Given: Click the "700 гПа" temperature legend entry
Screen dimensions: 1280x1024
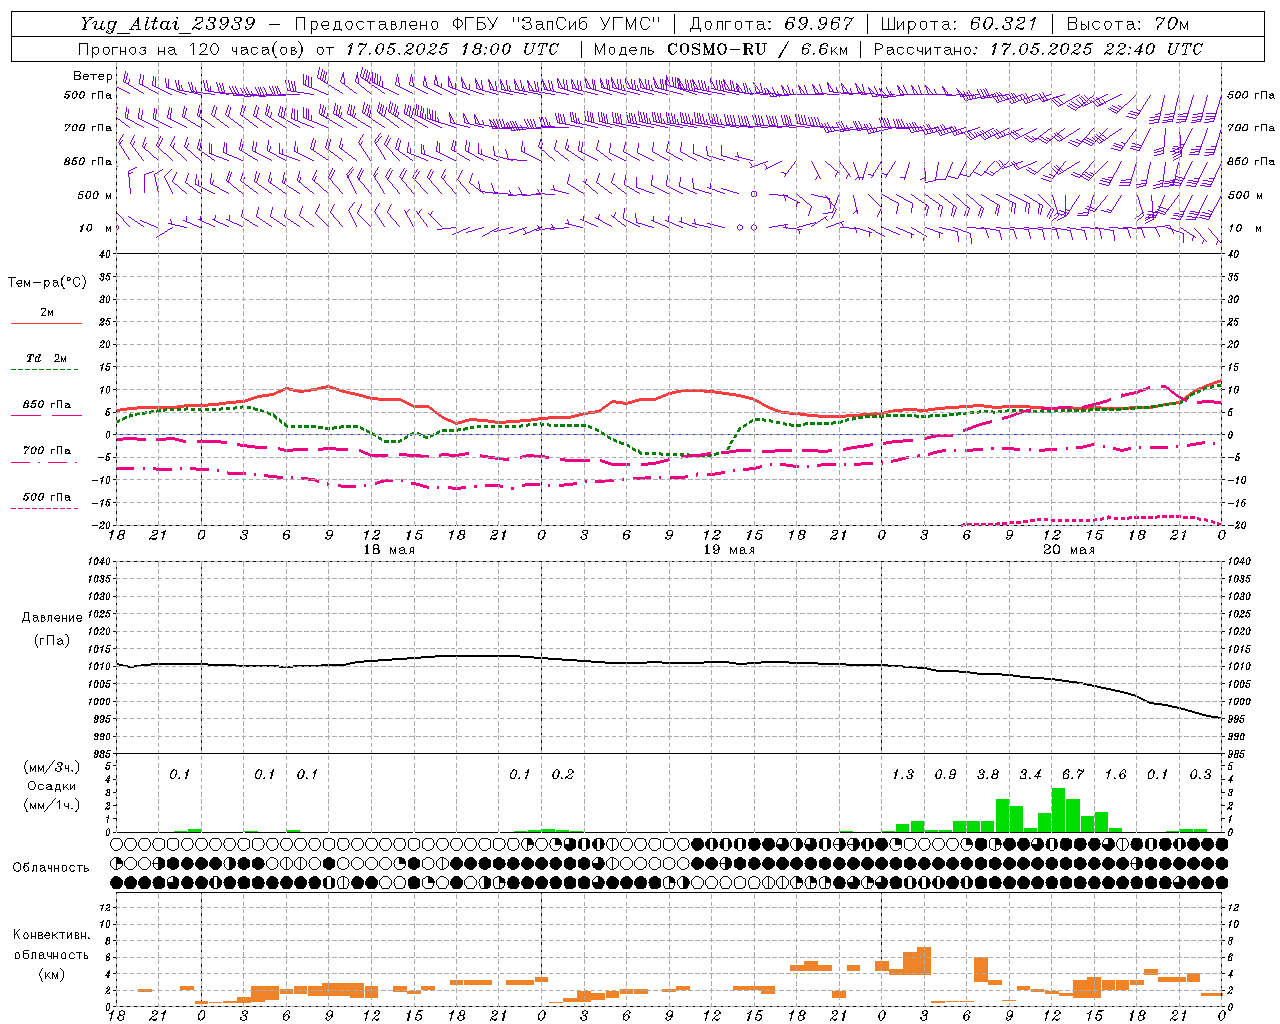Looking at the screenshot, I should pyautogui.click(x=47, y=450).
